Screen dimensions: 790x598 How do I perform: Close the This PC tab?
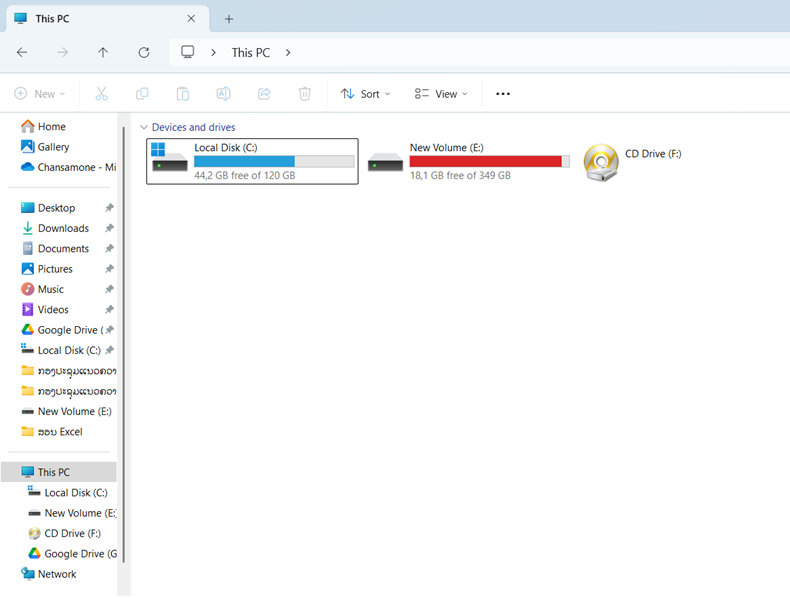click(x=191, y=19)
